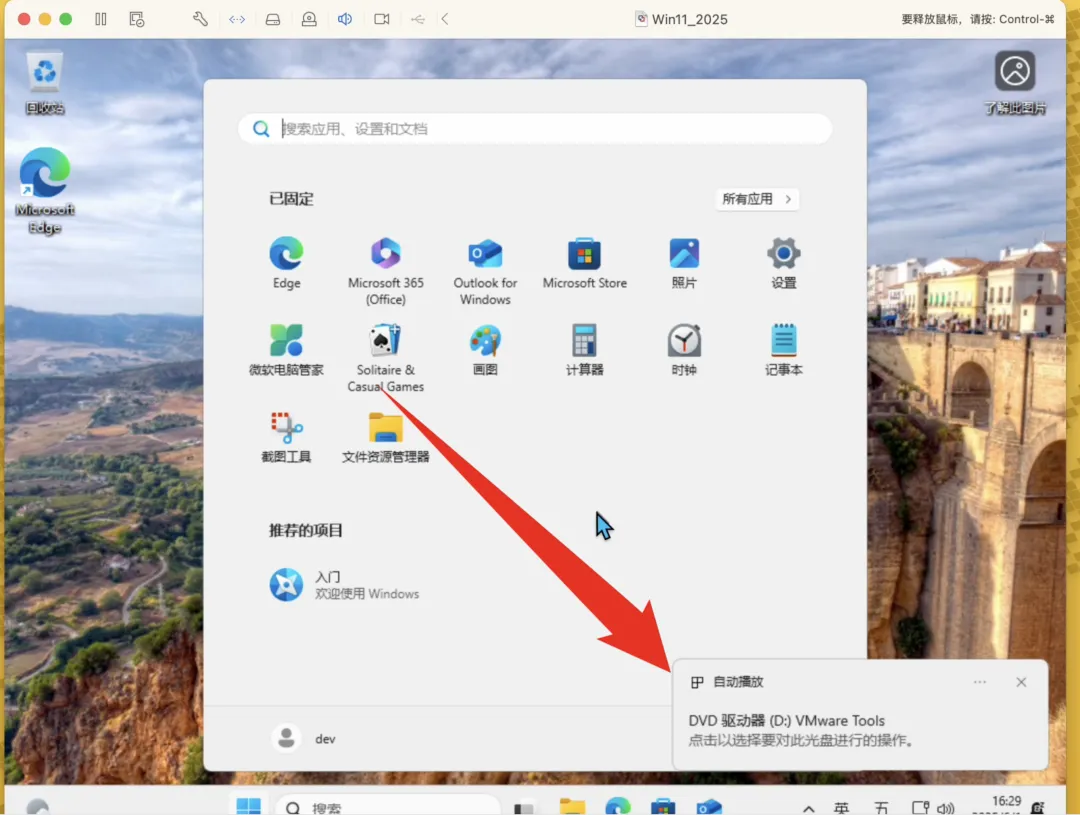Viewport: 1080px width, 815px height.
Task: Open the Recycle Bin desktop icon
Action: point(45,83)
